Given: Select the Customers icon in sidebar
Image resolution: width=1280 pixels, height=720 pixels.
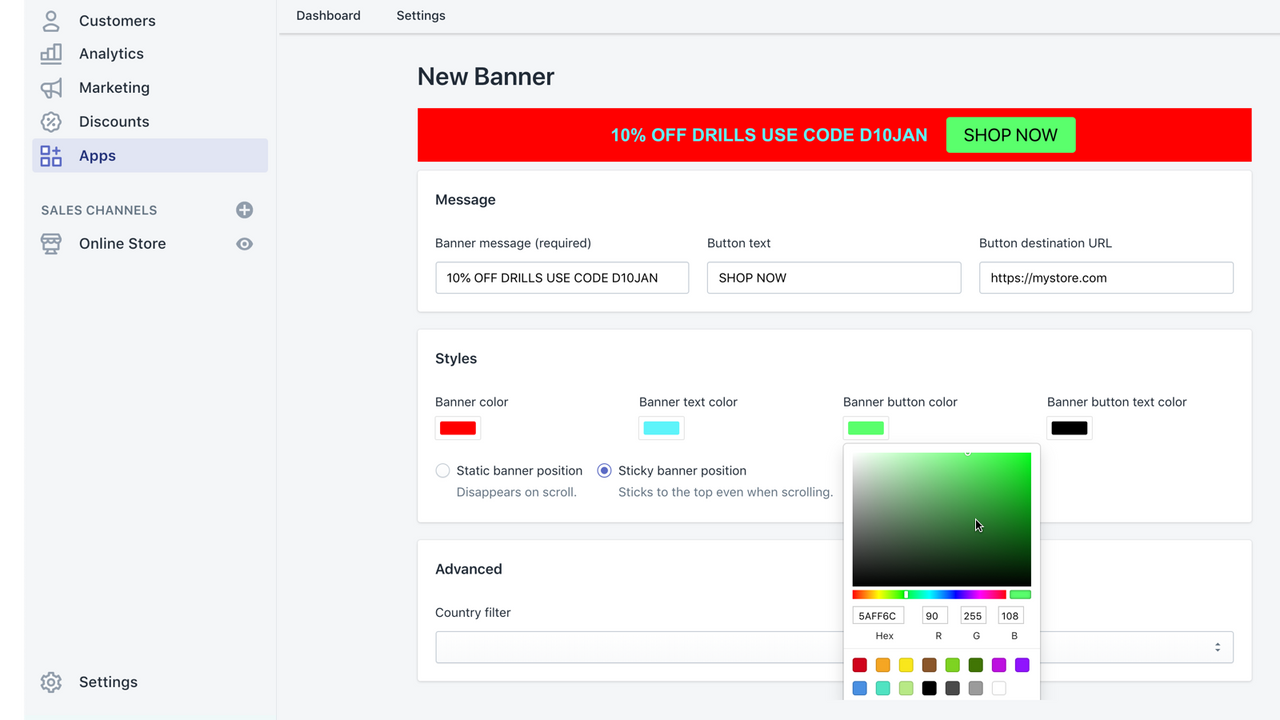Looking at the screenshot, I should pyautogui.click(x=51, y=20).
